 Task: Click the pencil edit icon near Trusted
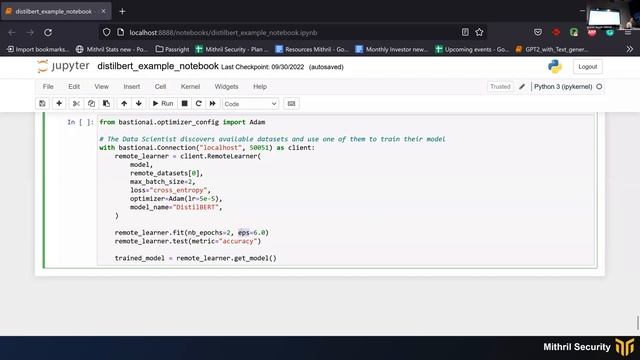pos(522,87)
